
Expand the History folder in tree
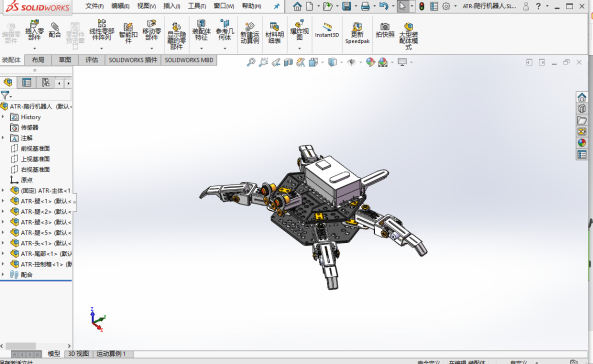point(3,117)
